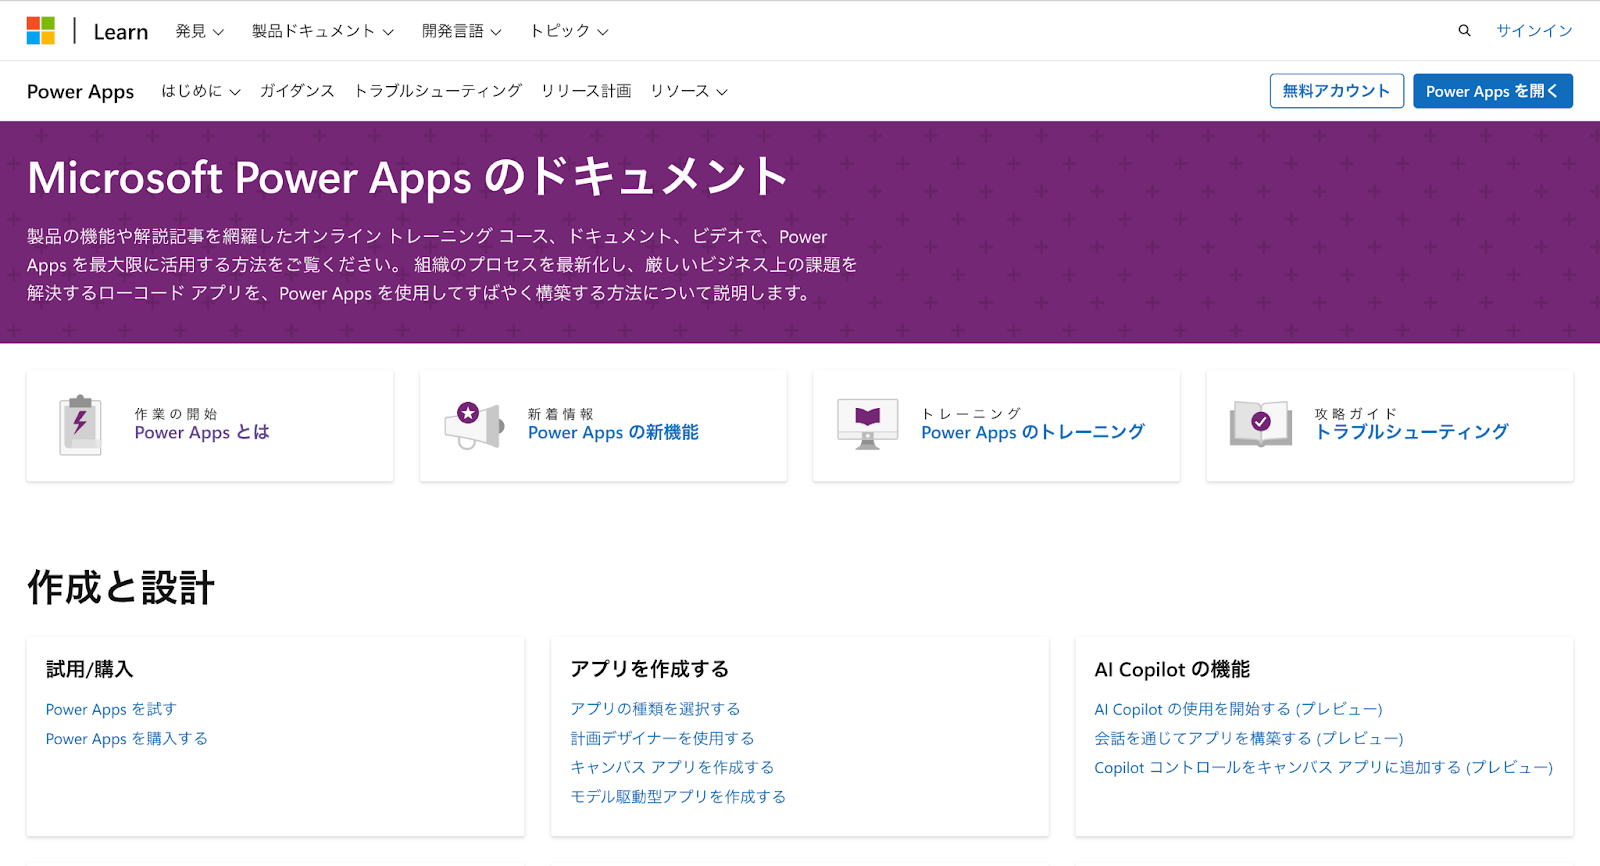Click the Power Apps を試す link
This screenshot has height=866, width=1600.
point(111,709)
